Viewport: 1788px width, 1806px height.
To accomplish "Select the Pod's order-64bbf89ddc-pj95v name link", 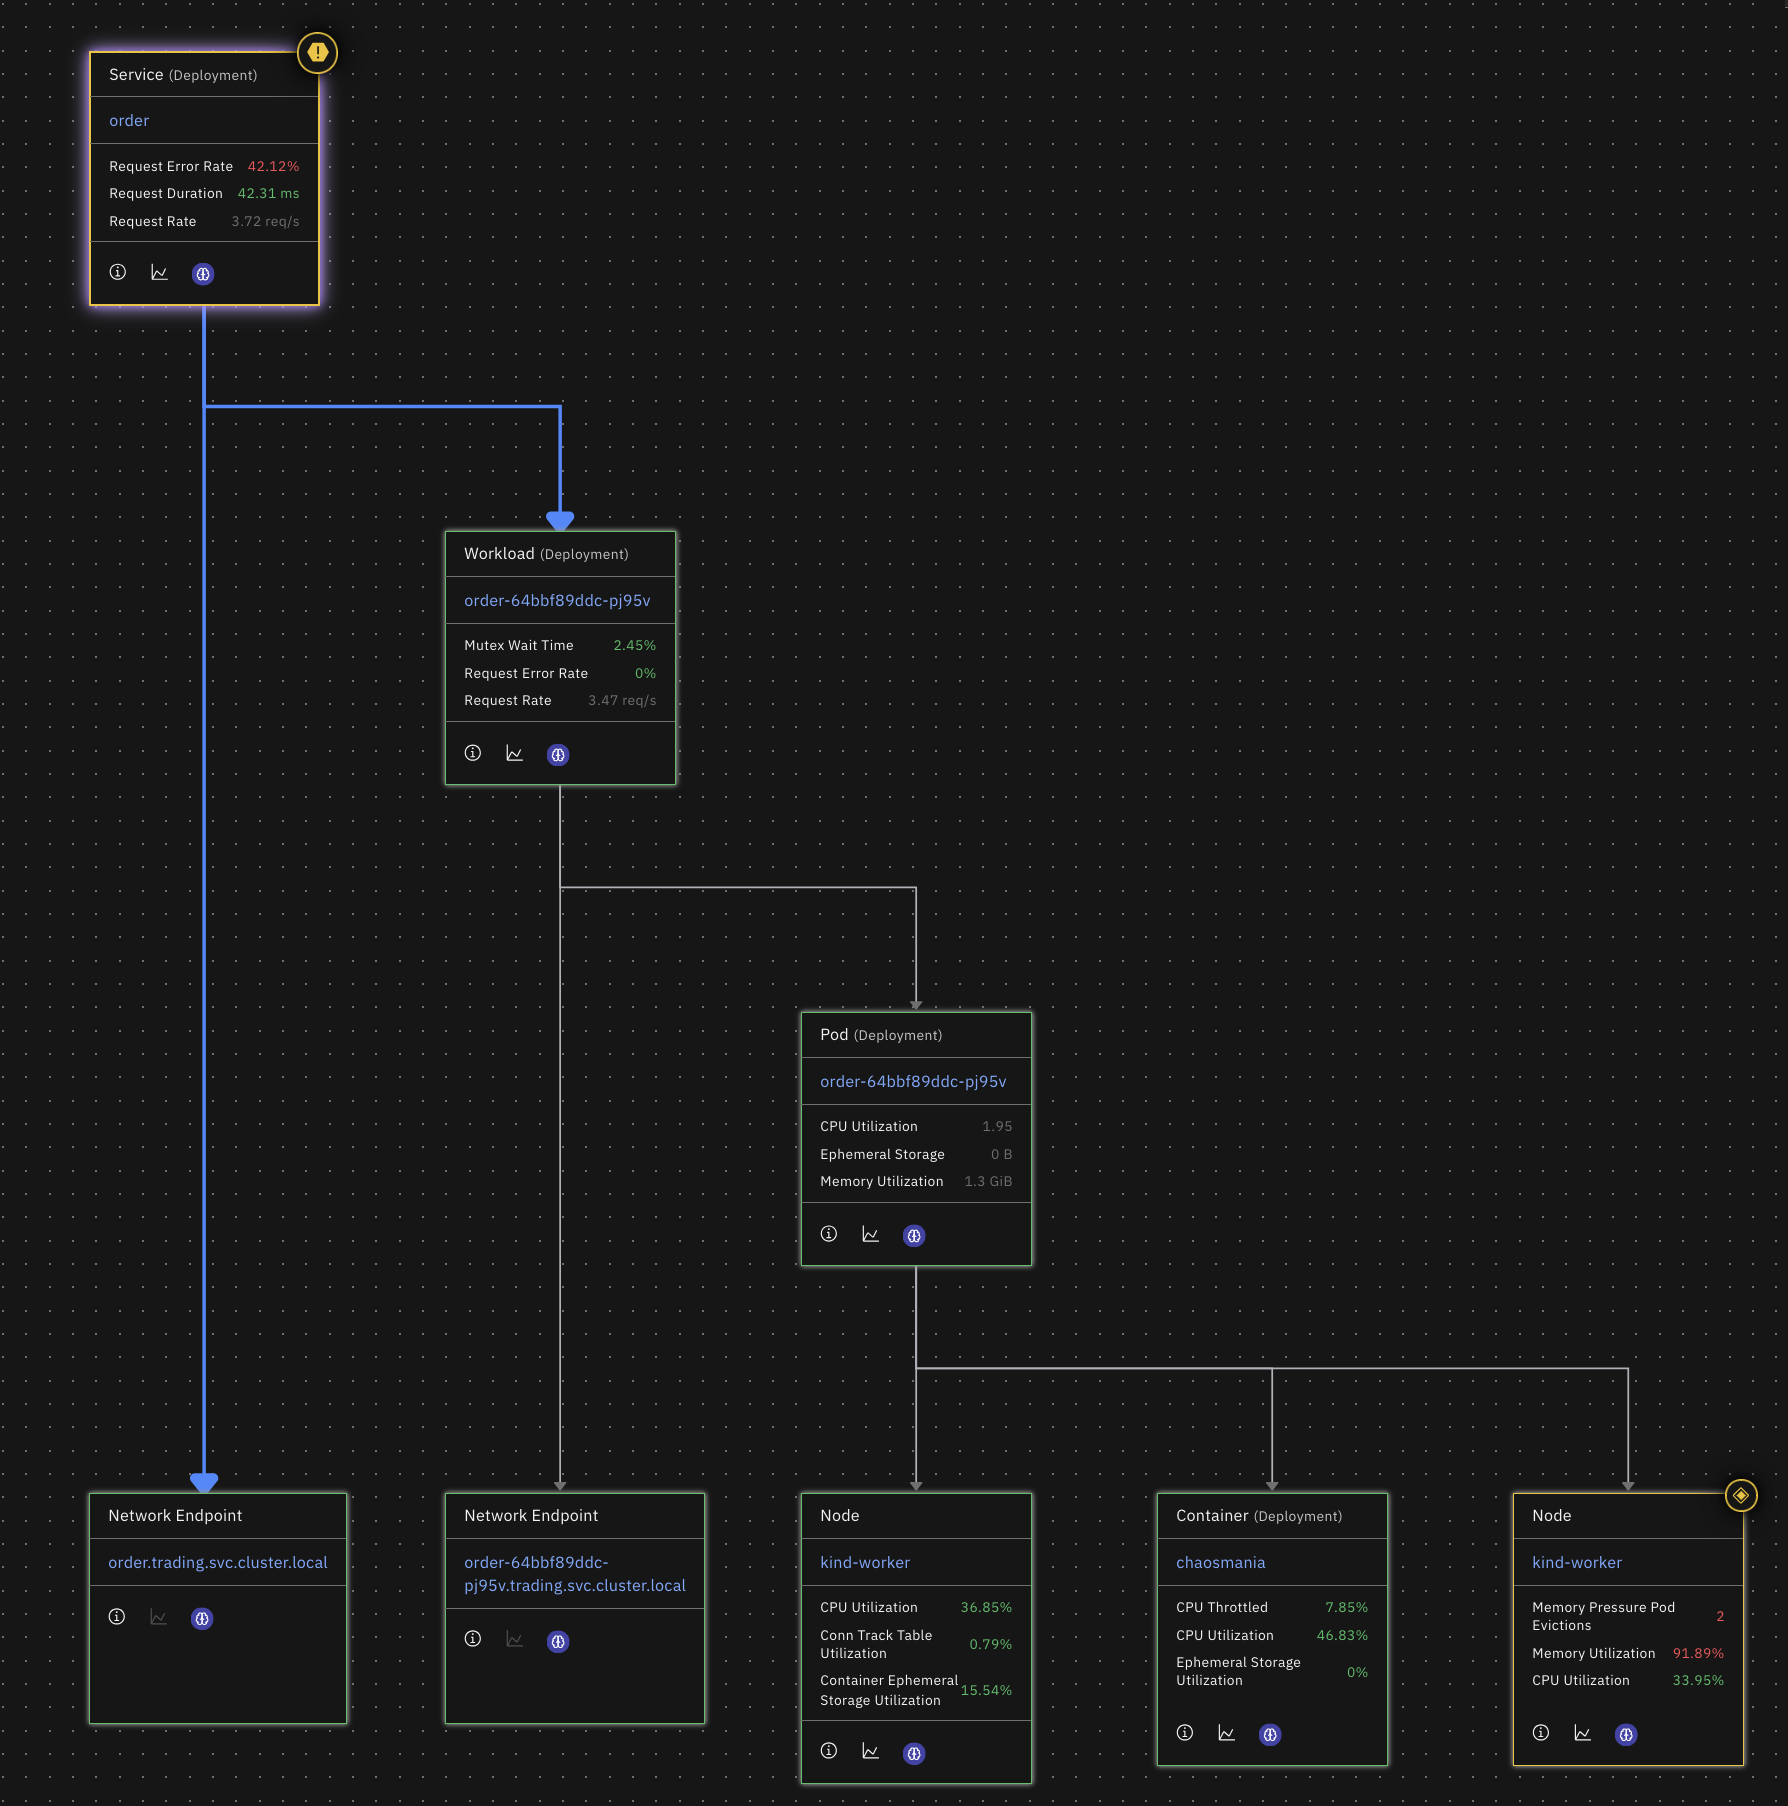I will coord(913,1081).
